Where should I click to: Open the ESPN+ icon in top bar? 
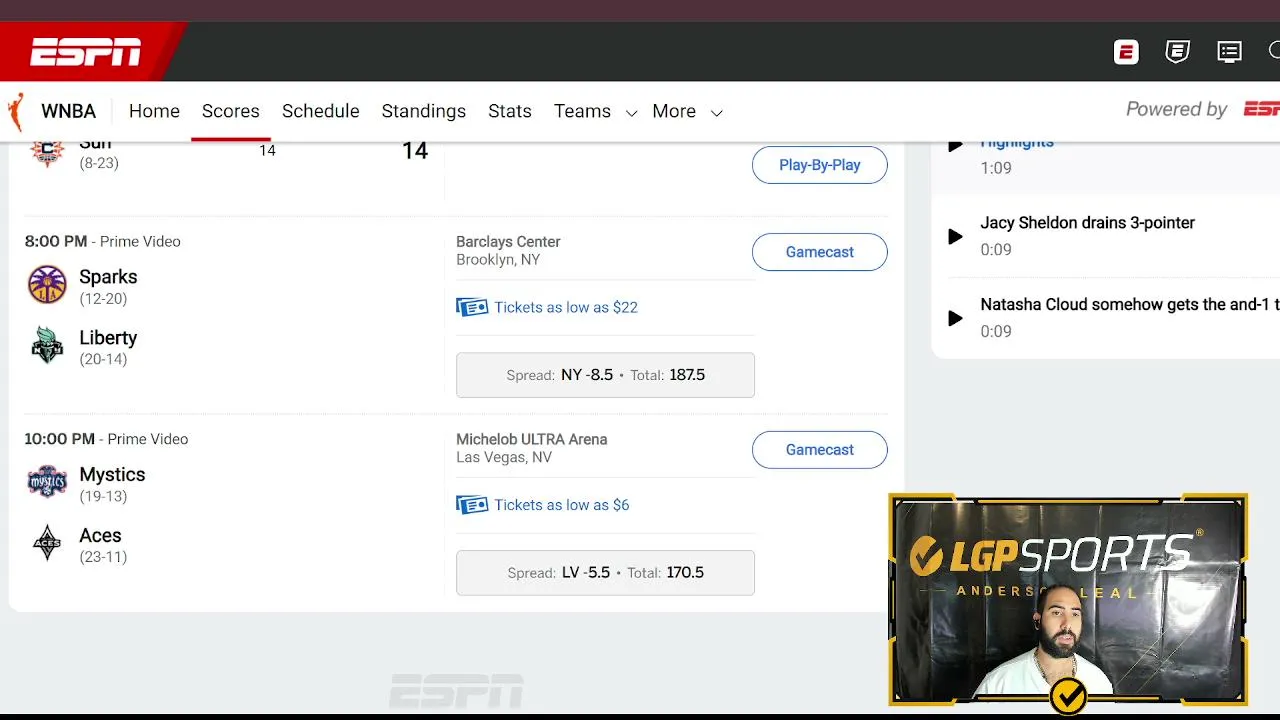point(1127,52)
